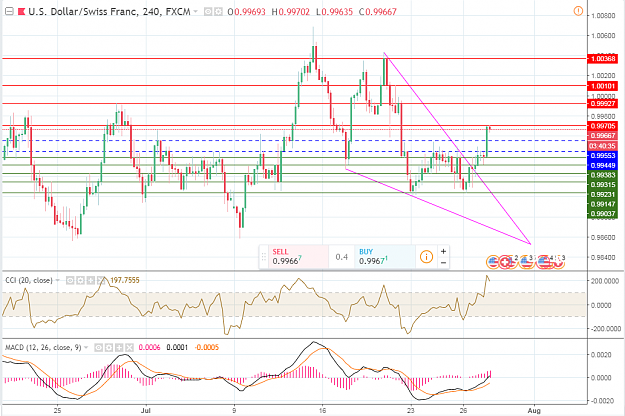Screen dimensions: 625x416
Task: Click the 03:40:35 bar countdown label
Action: [603, 146]
